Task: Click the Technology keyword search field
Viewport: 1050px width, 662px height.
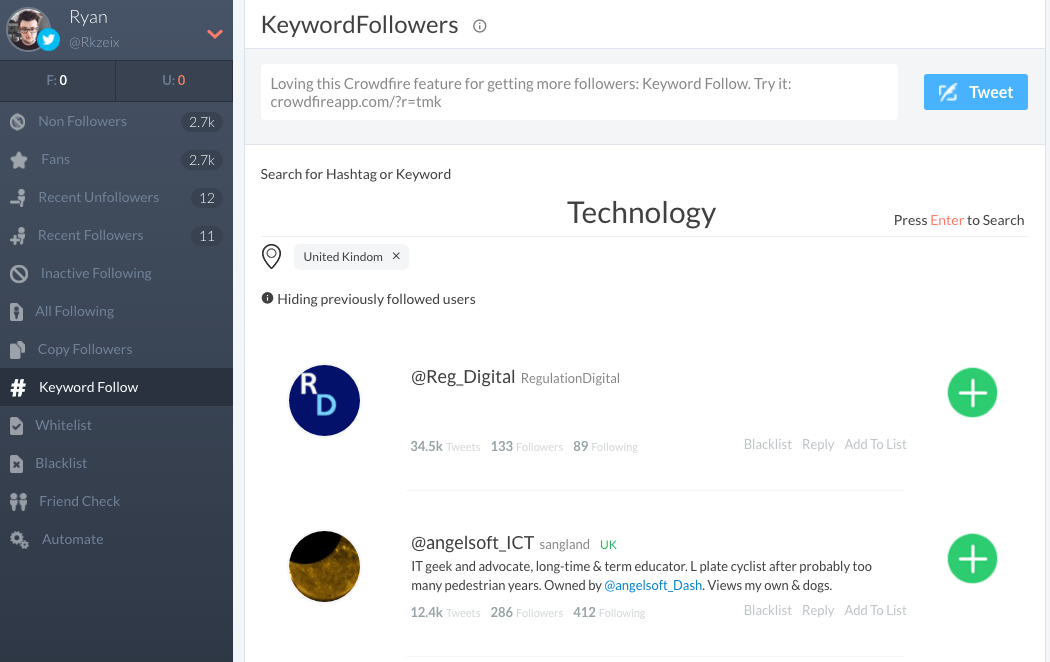Action: tap(642, 213)
